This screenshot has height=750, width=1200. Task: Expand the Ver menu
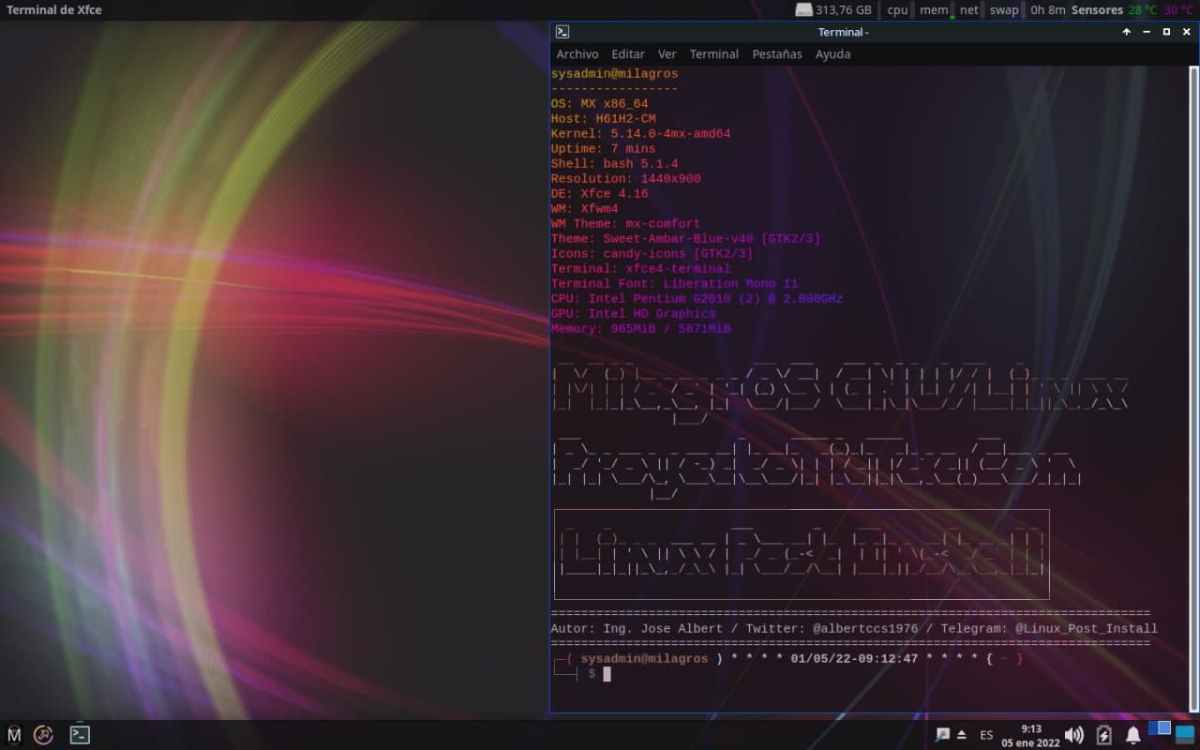pyautogui.click(x=667, y=54)
